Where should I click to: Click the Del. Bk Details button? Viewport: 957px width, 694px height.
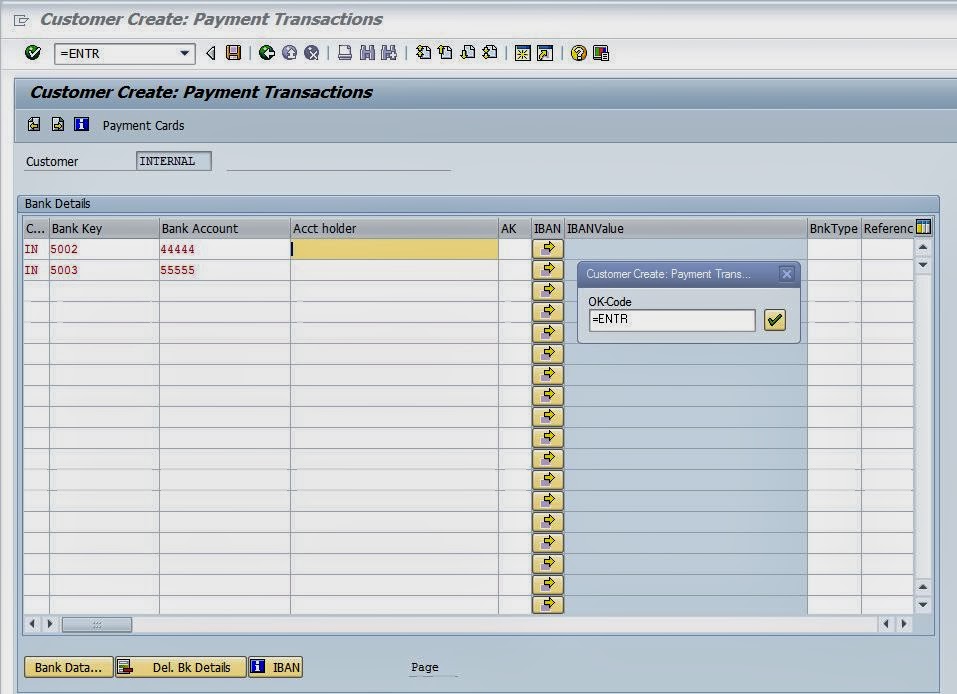coord(181,668)
